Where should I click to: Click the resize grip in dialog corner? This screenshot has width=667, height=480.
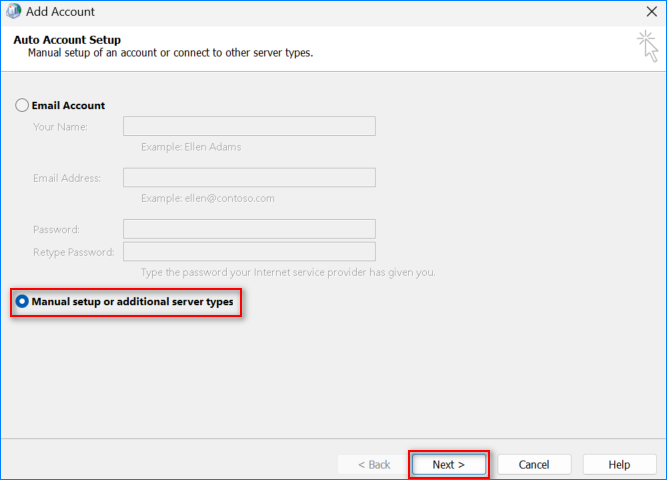point(660,474)
